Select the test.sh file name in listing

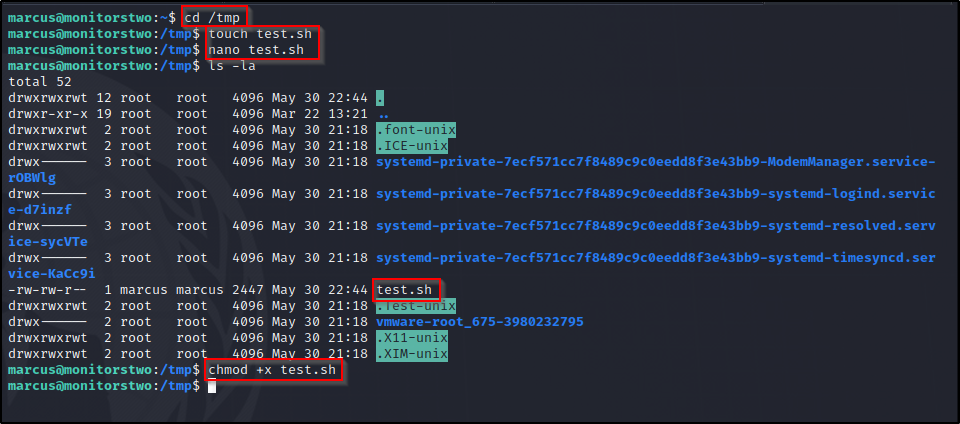click(x=405, y=289)
